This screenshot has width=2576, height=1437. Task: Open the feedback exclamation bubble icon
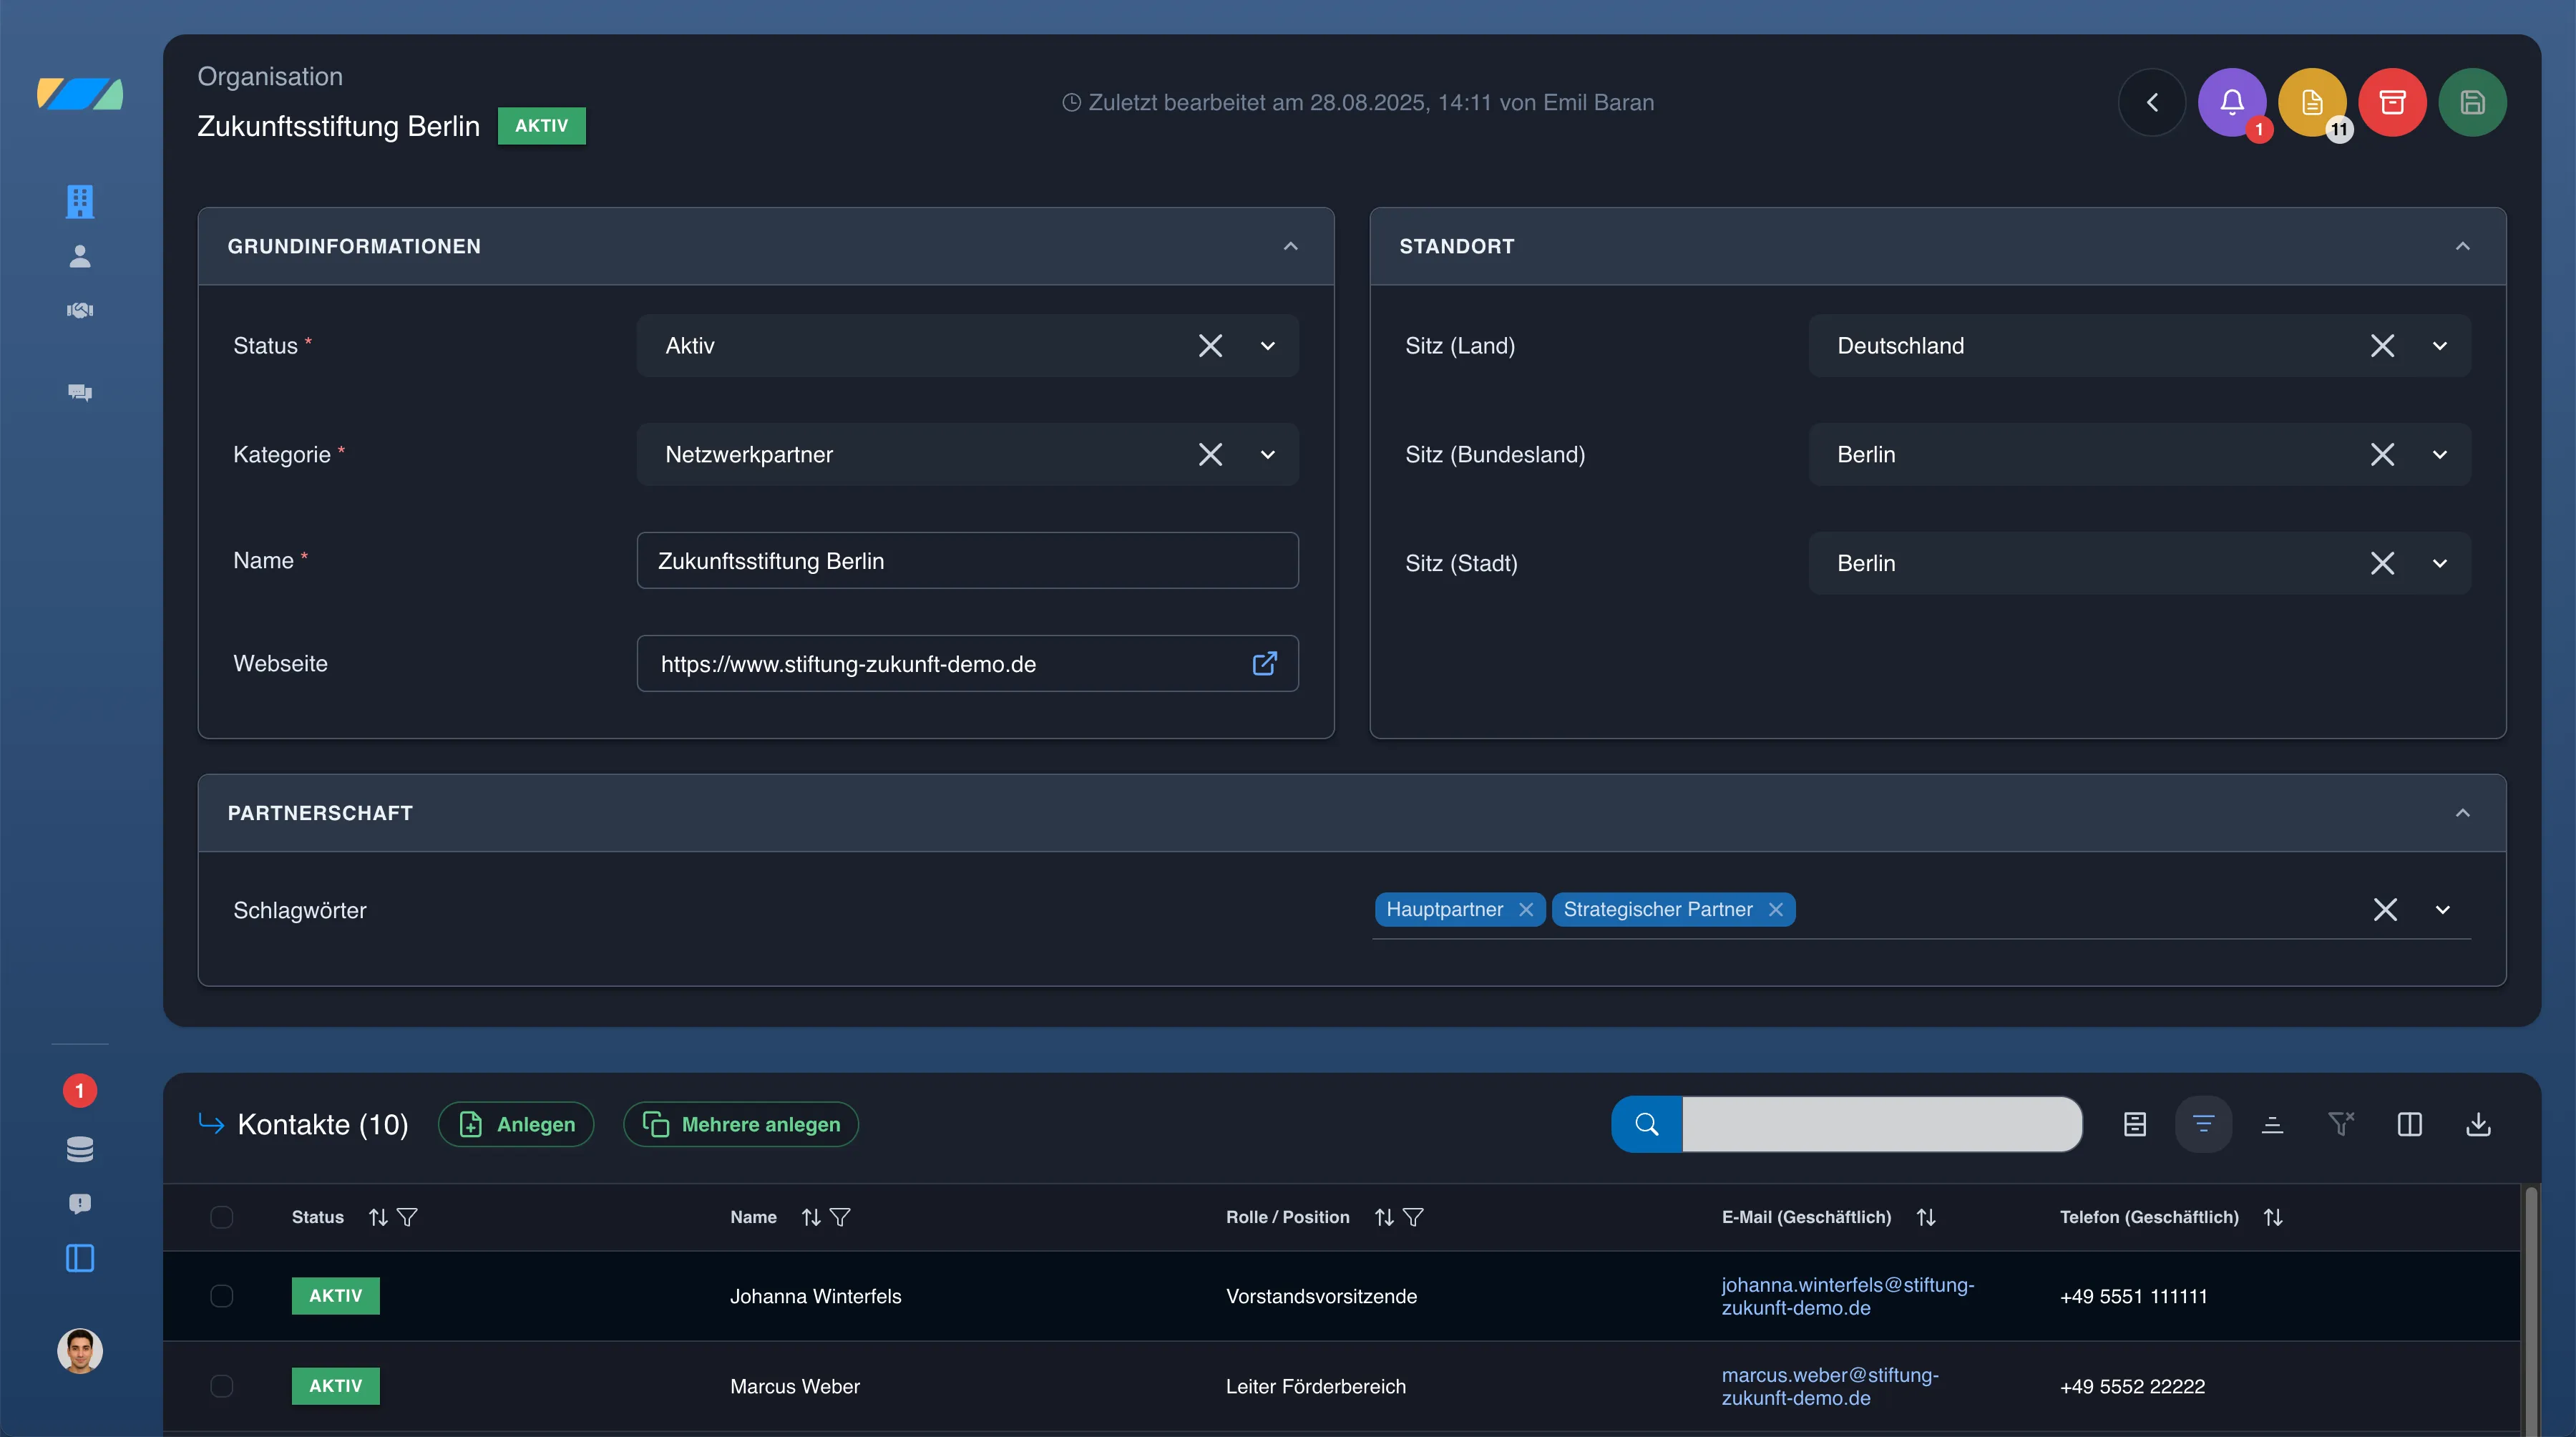point(80,1203)
